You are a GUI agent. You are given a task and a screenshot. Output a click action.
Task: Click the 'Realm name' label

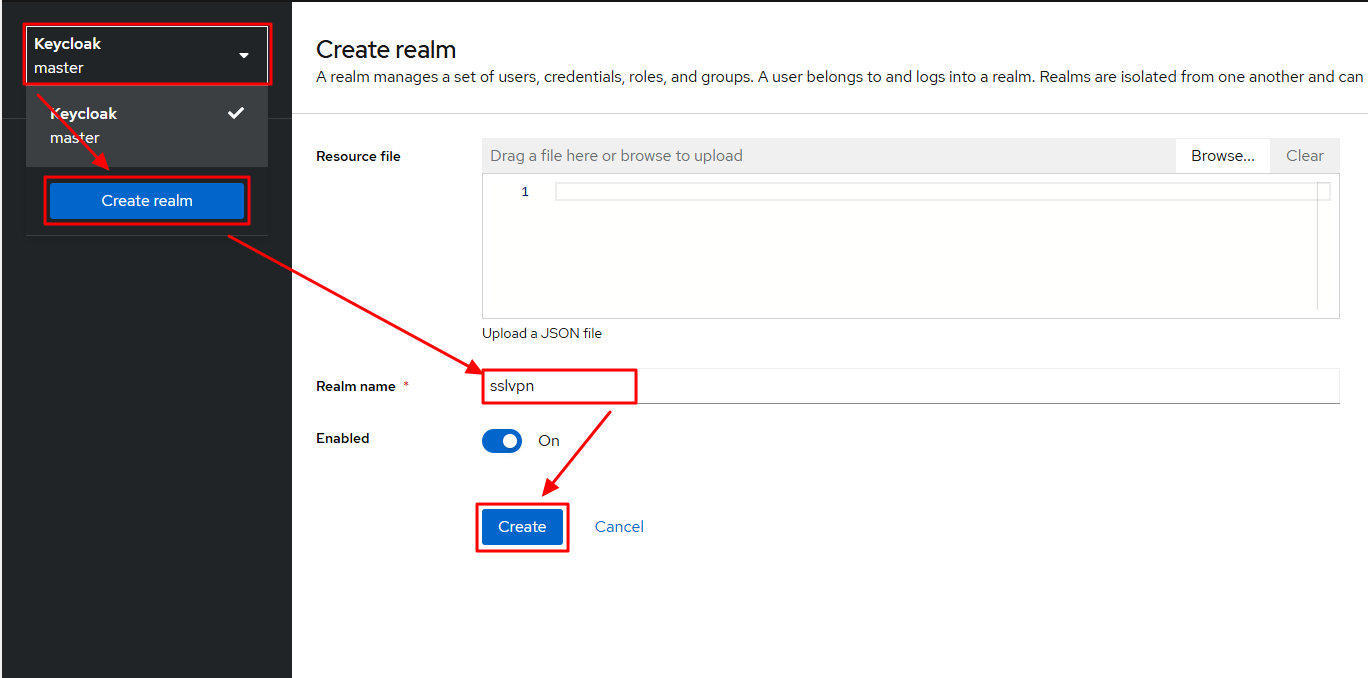[356, 386]
